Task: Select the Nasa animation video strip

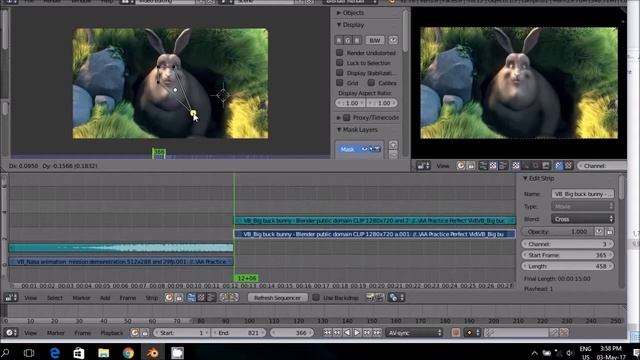Action: 121,261
